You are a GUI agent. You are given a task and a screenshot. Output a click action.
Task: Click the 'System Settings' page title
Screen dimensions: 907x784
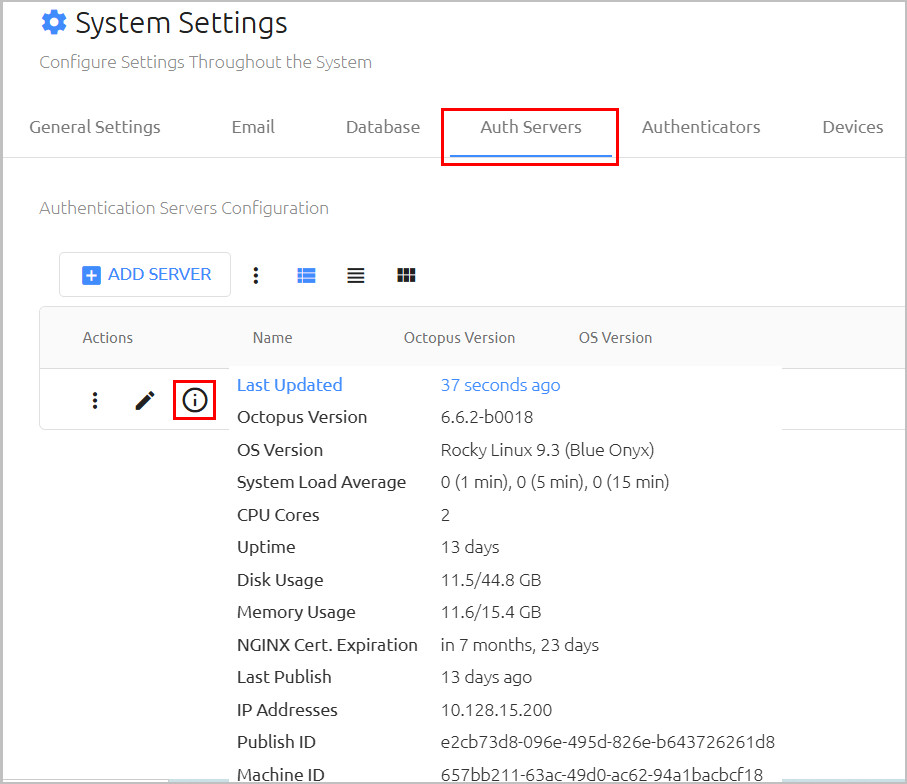tap(181, 24)
